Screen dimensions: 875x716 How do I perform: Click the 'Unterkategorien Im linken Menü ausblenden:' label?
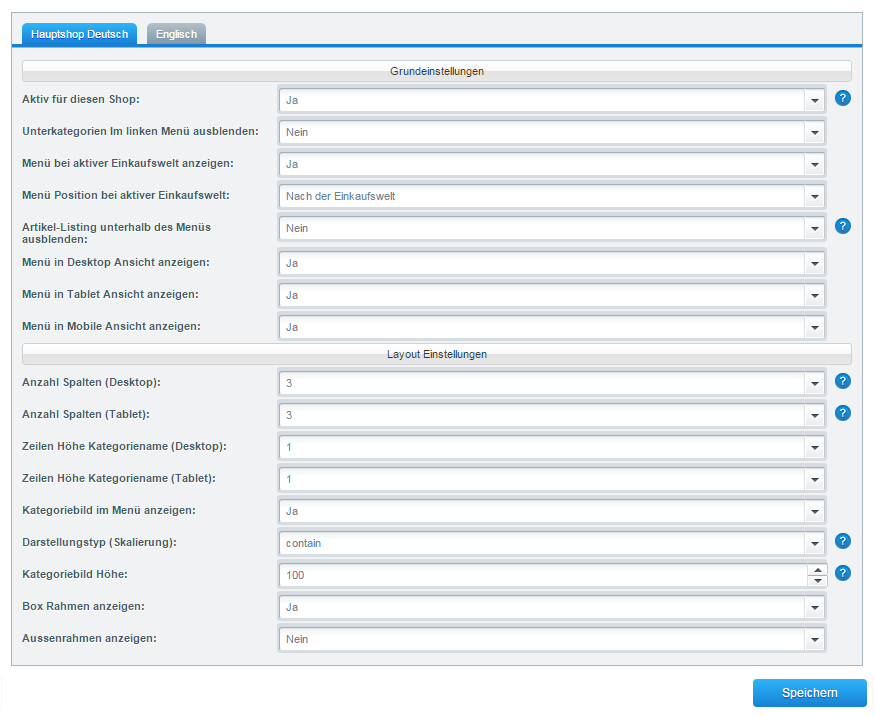pyautogui.click(x=140, y=131)
